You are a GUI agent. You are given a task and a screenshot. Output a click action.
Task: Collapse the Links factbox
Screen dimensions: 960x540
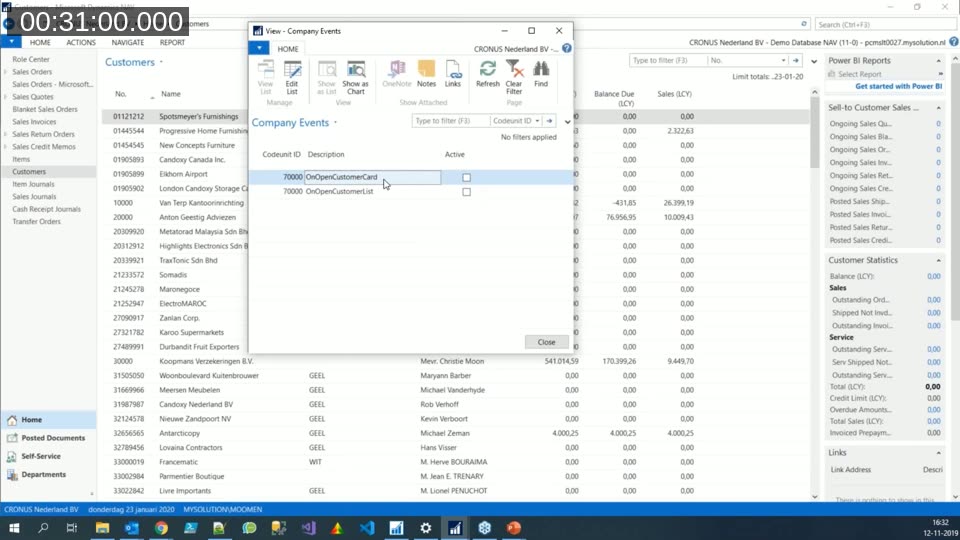point(939,452)
